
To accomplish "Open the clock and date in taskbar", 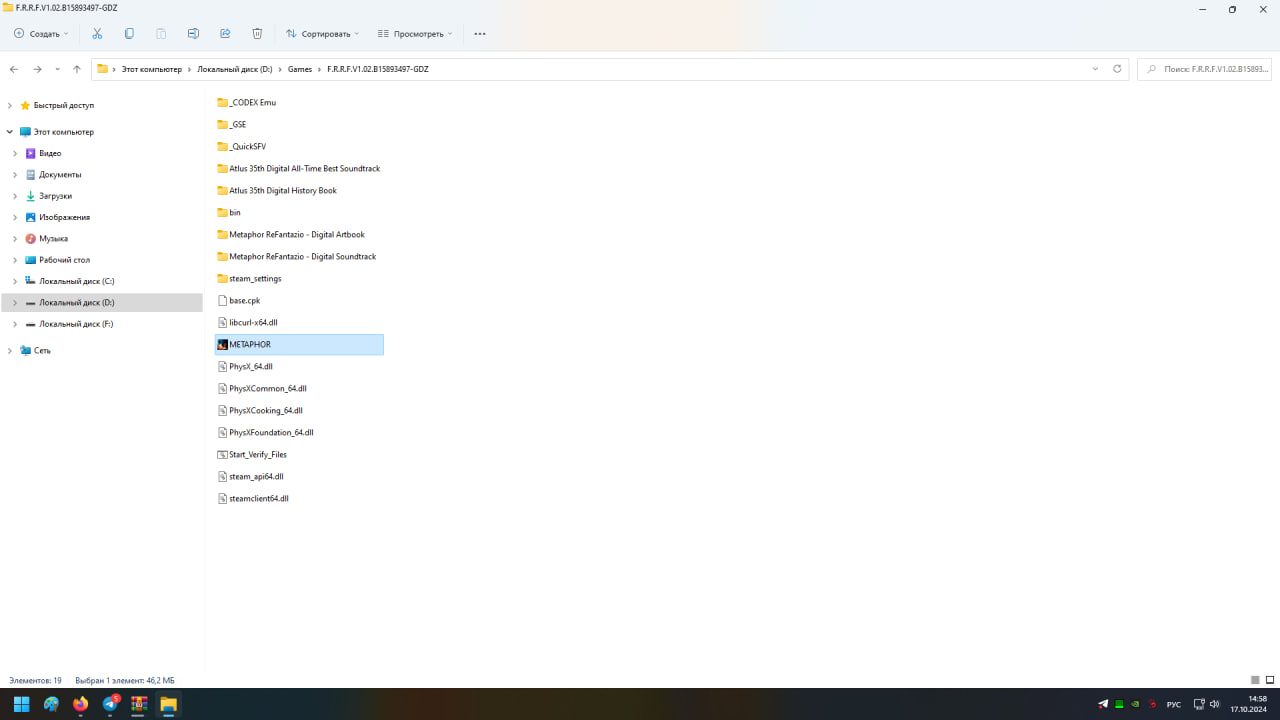I will point(1250,704).
